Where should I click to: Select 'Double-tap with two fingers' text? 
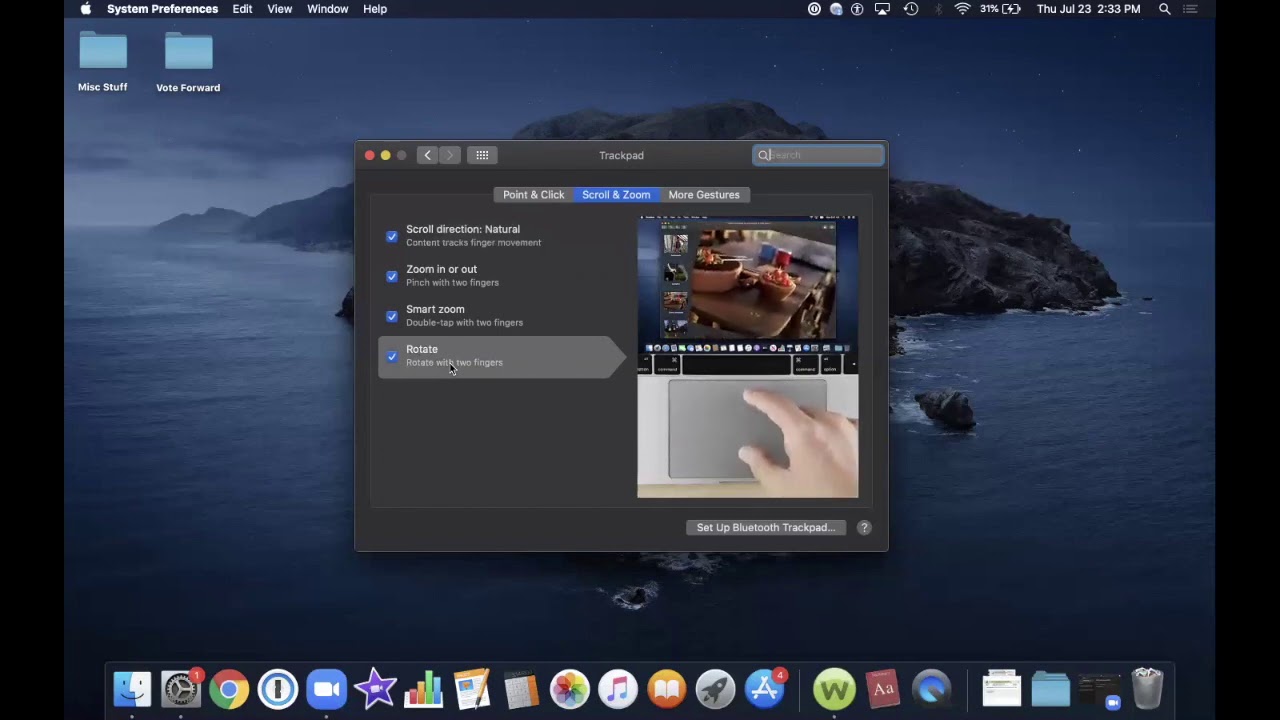click(x=464, y=323)
